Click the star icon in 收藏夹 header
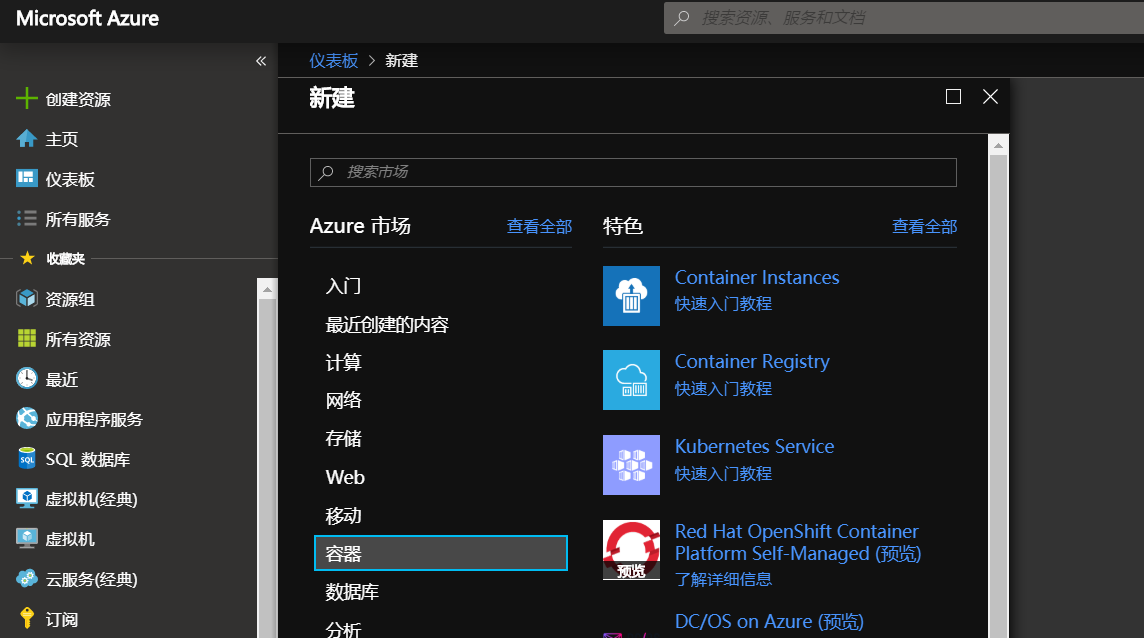 [x=27, y=258]
